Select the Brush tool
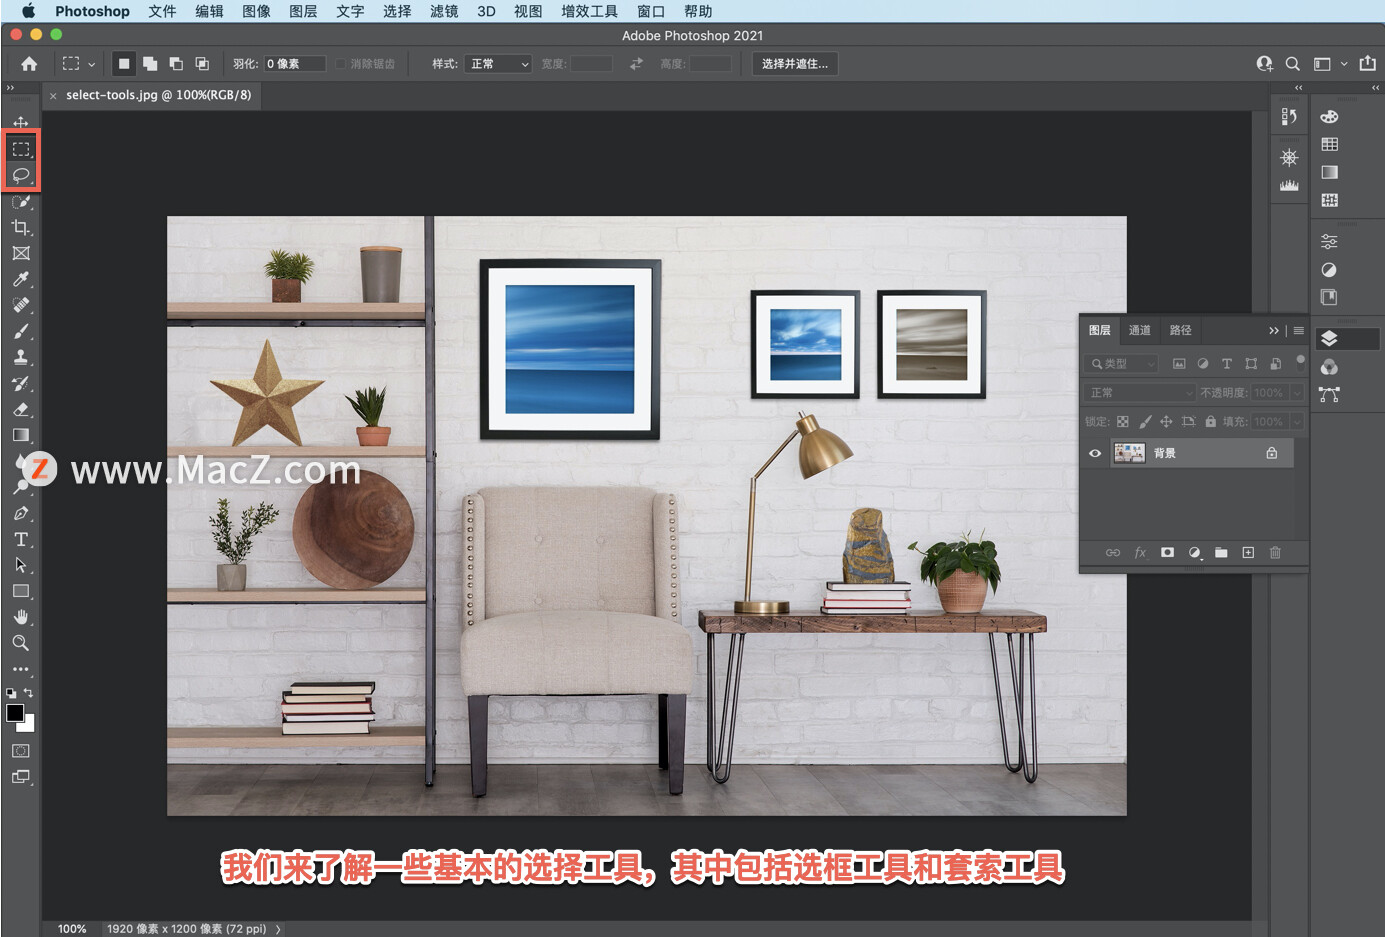This screenshot has height=937, width=1385. coord(21,331)
